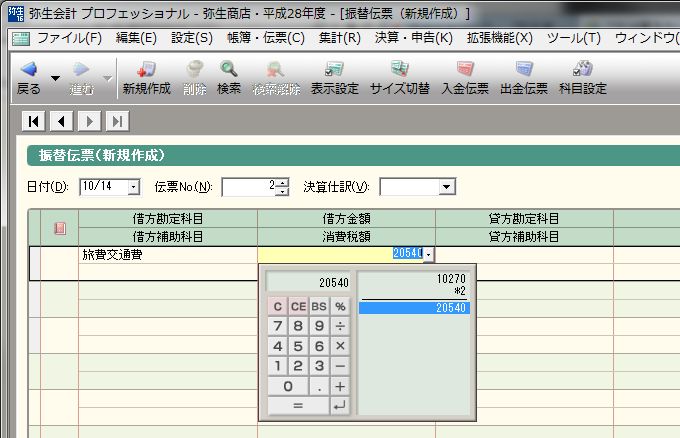Click calculator digit 7
The image size is (680, 438).
pos(278,326)
